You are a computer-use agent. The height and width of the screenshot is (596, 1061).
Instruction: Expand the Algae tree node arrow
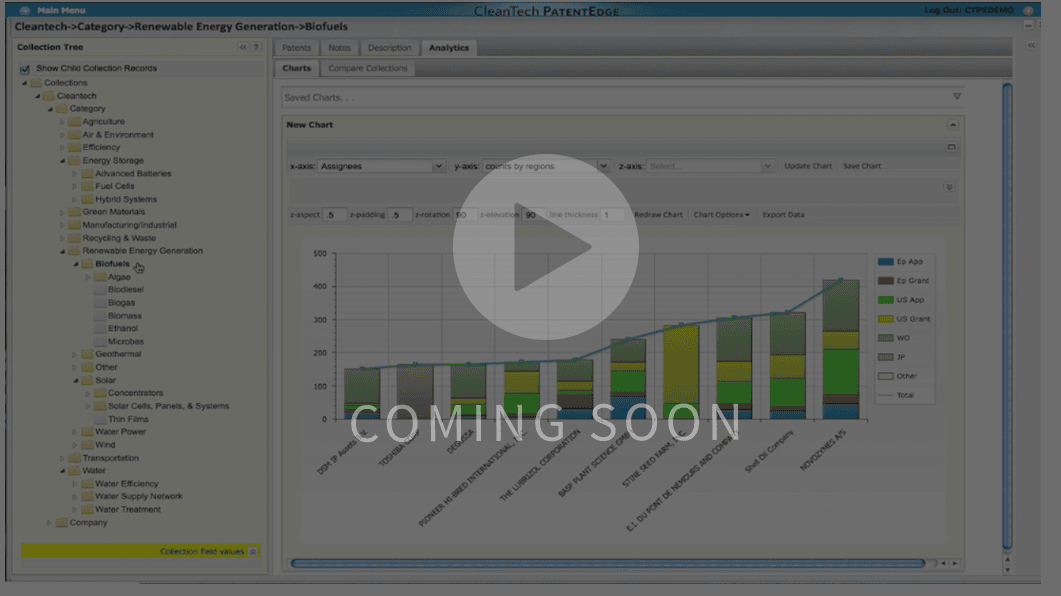pyautogui.click(x=88, y=277)
